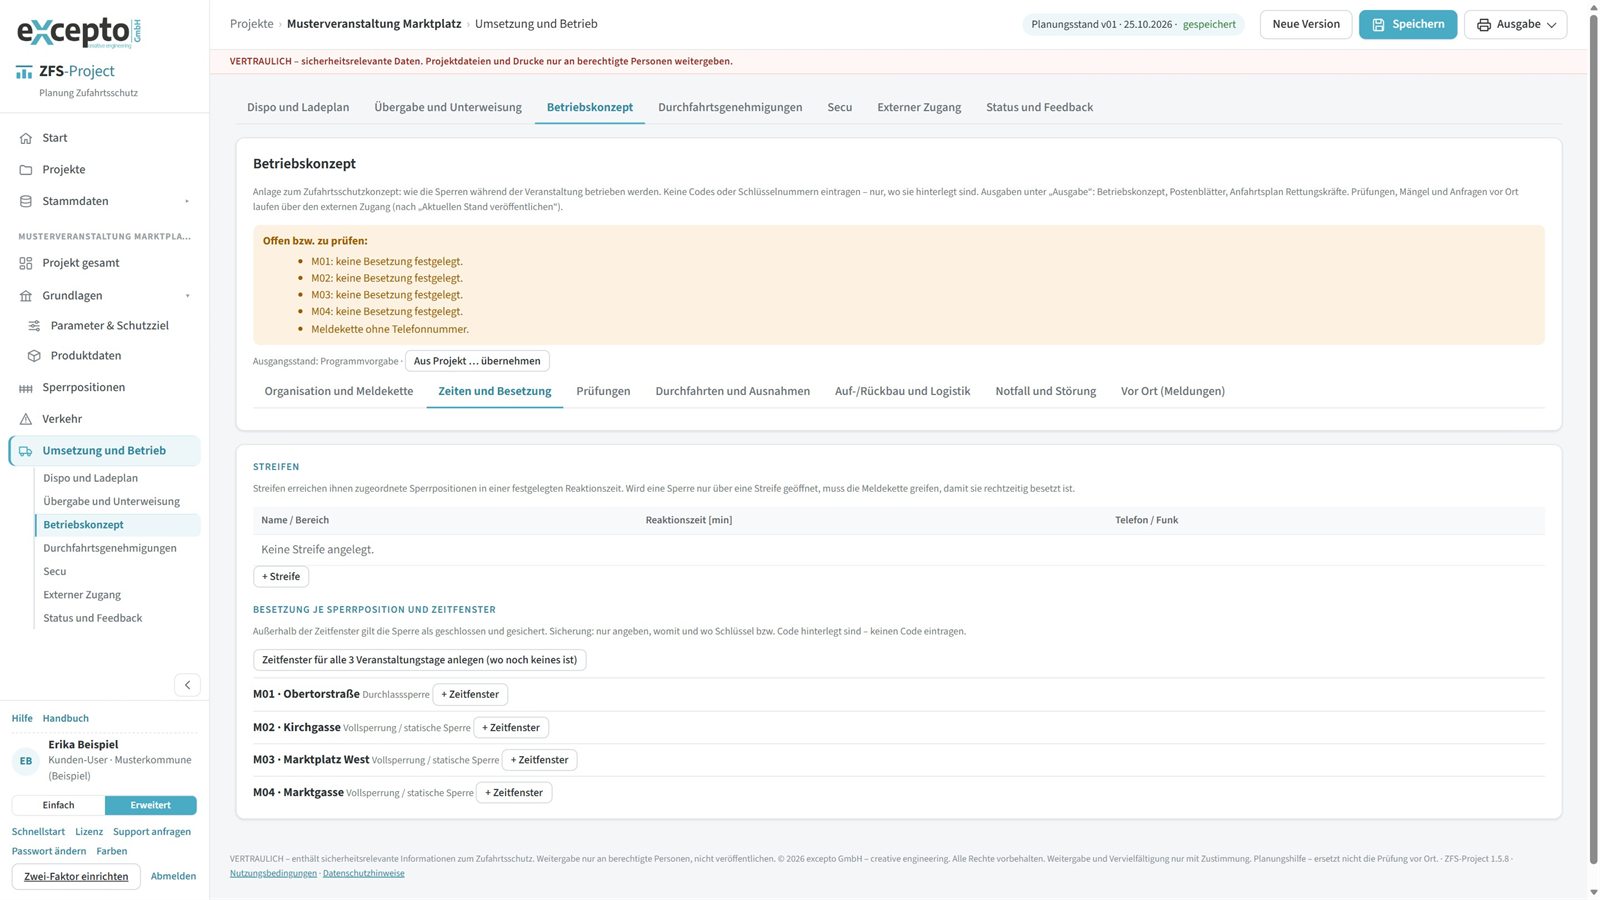
Task: Collapse the sidebar with the chevron button
Action: pos(187,685)
